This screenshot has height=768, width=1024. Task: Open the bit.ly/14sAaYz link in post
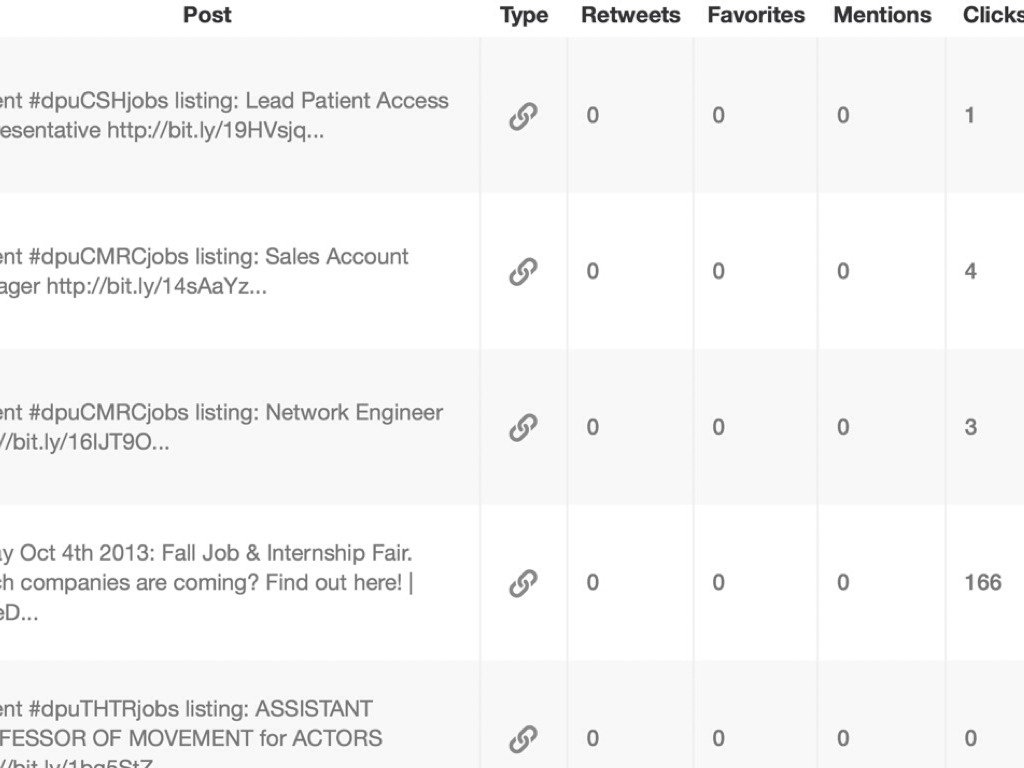tap(156, 287)
